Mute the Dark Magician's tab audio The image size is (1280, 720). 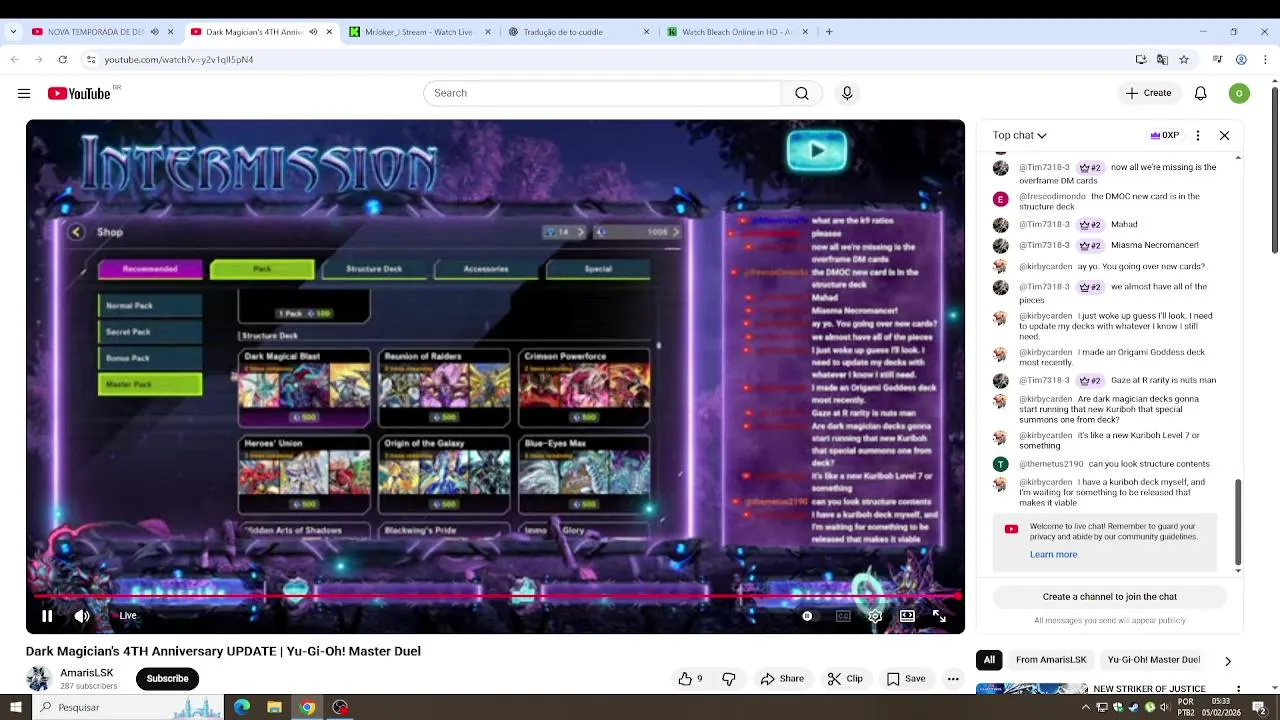pyautogui.click(x=313, y=32)
